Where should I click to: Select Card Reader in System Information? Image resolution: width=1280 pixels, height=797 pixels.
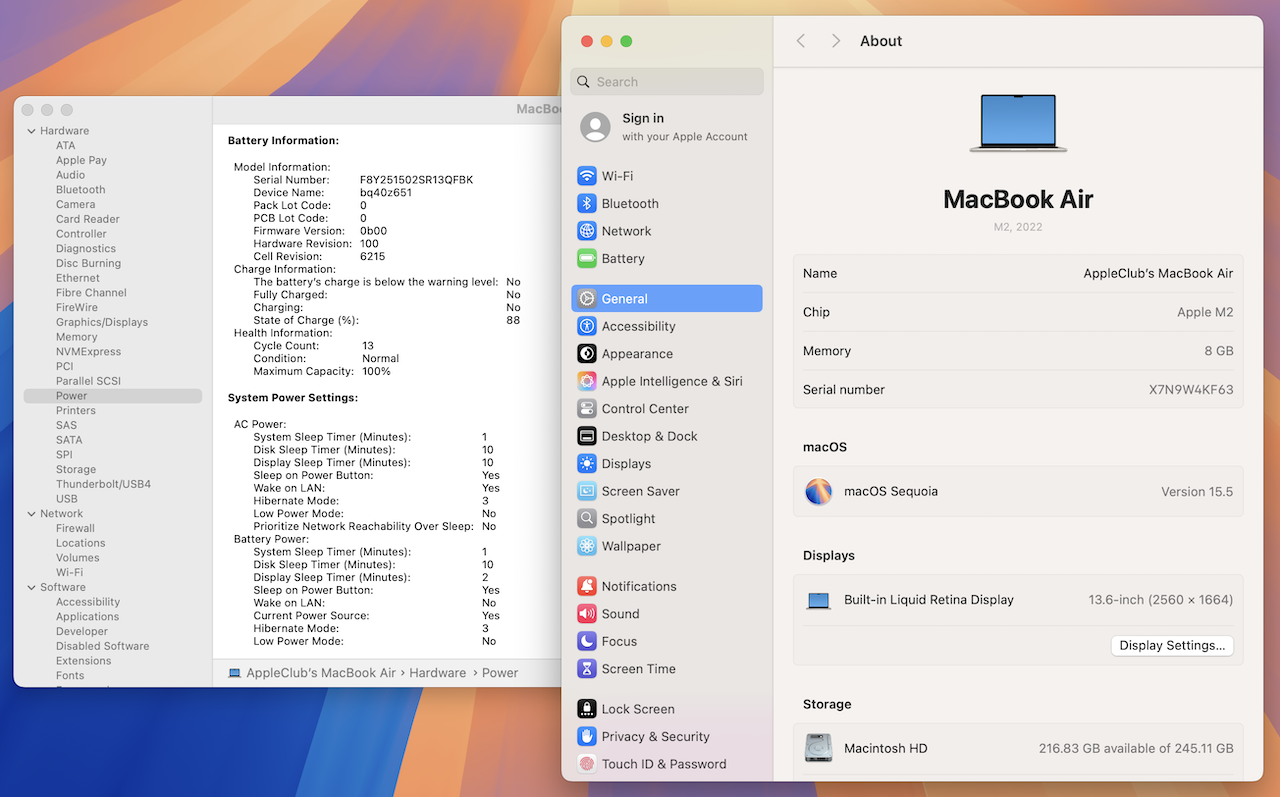pyautogui.click(x=88, y=219)
